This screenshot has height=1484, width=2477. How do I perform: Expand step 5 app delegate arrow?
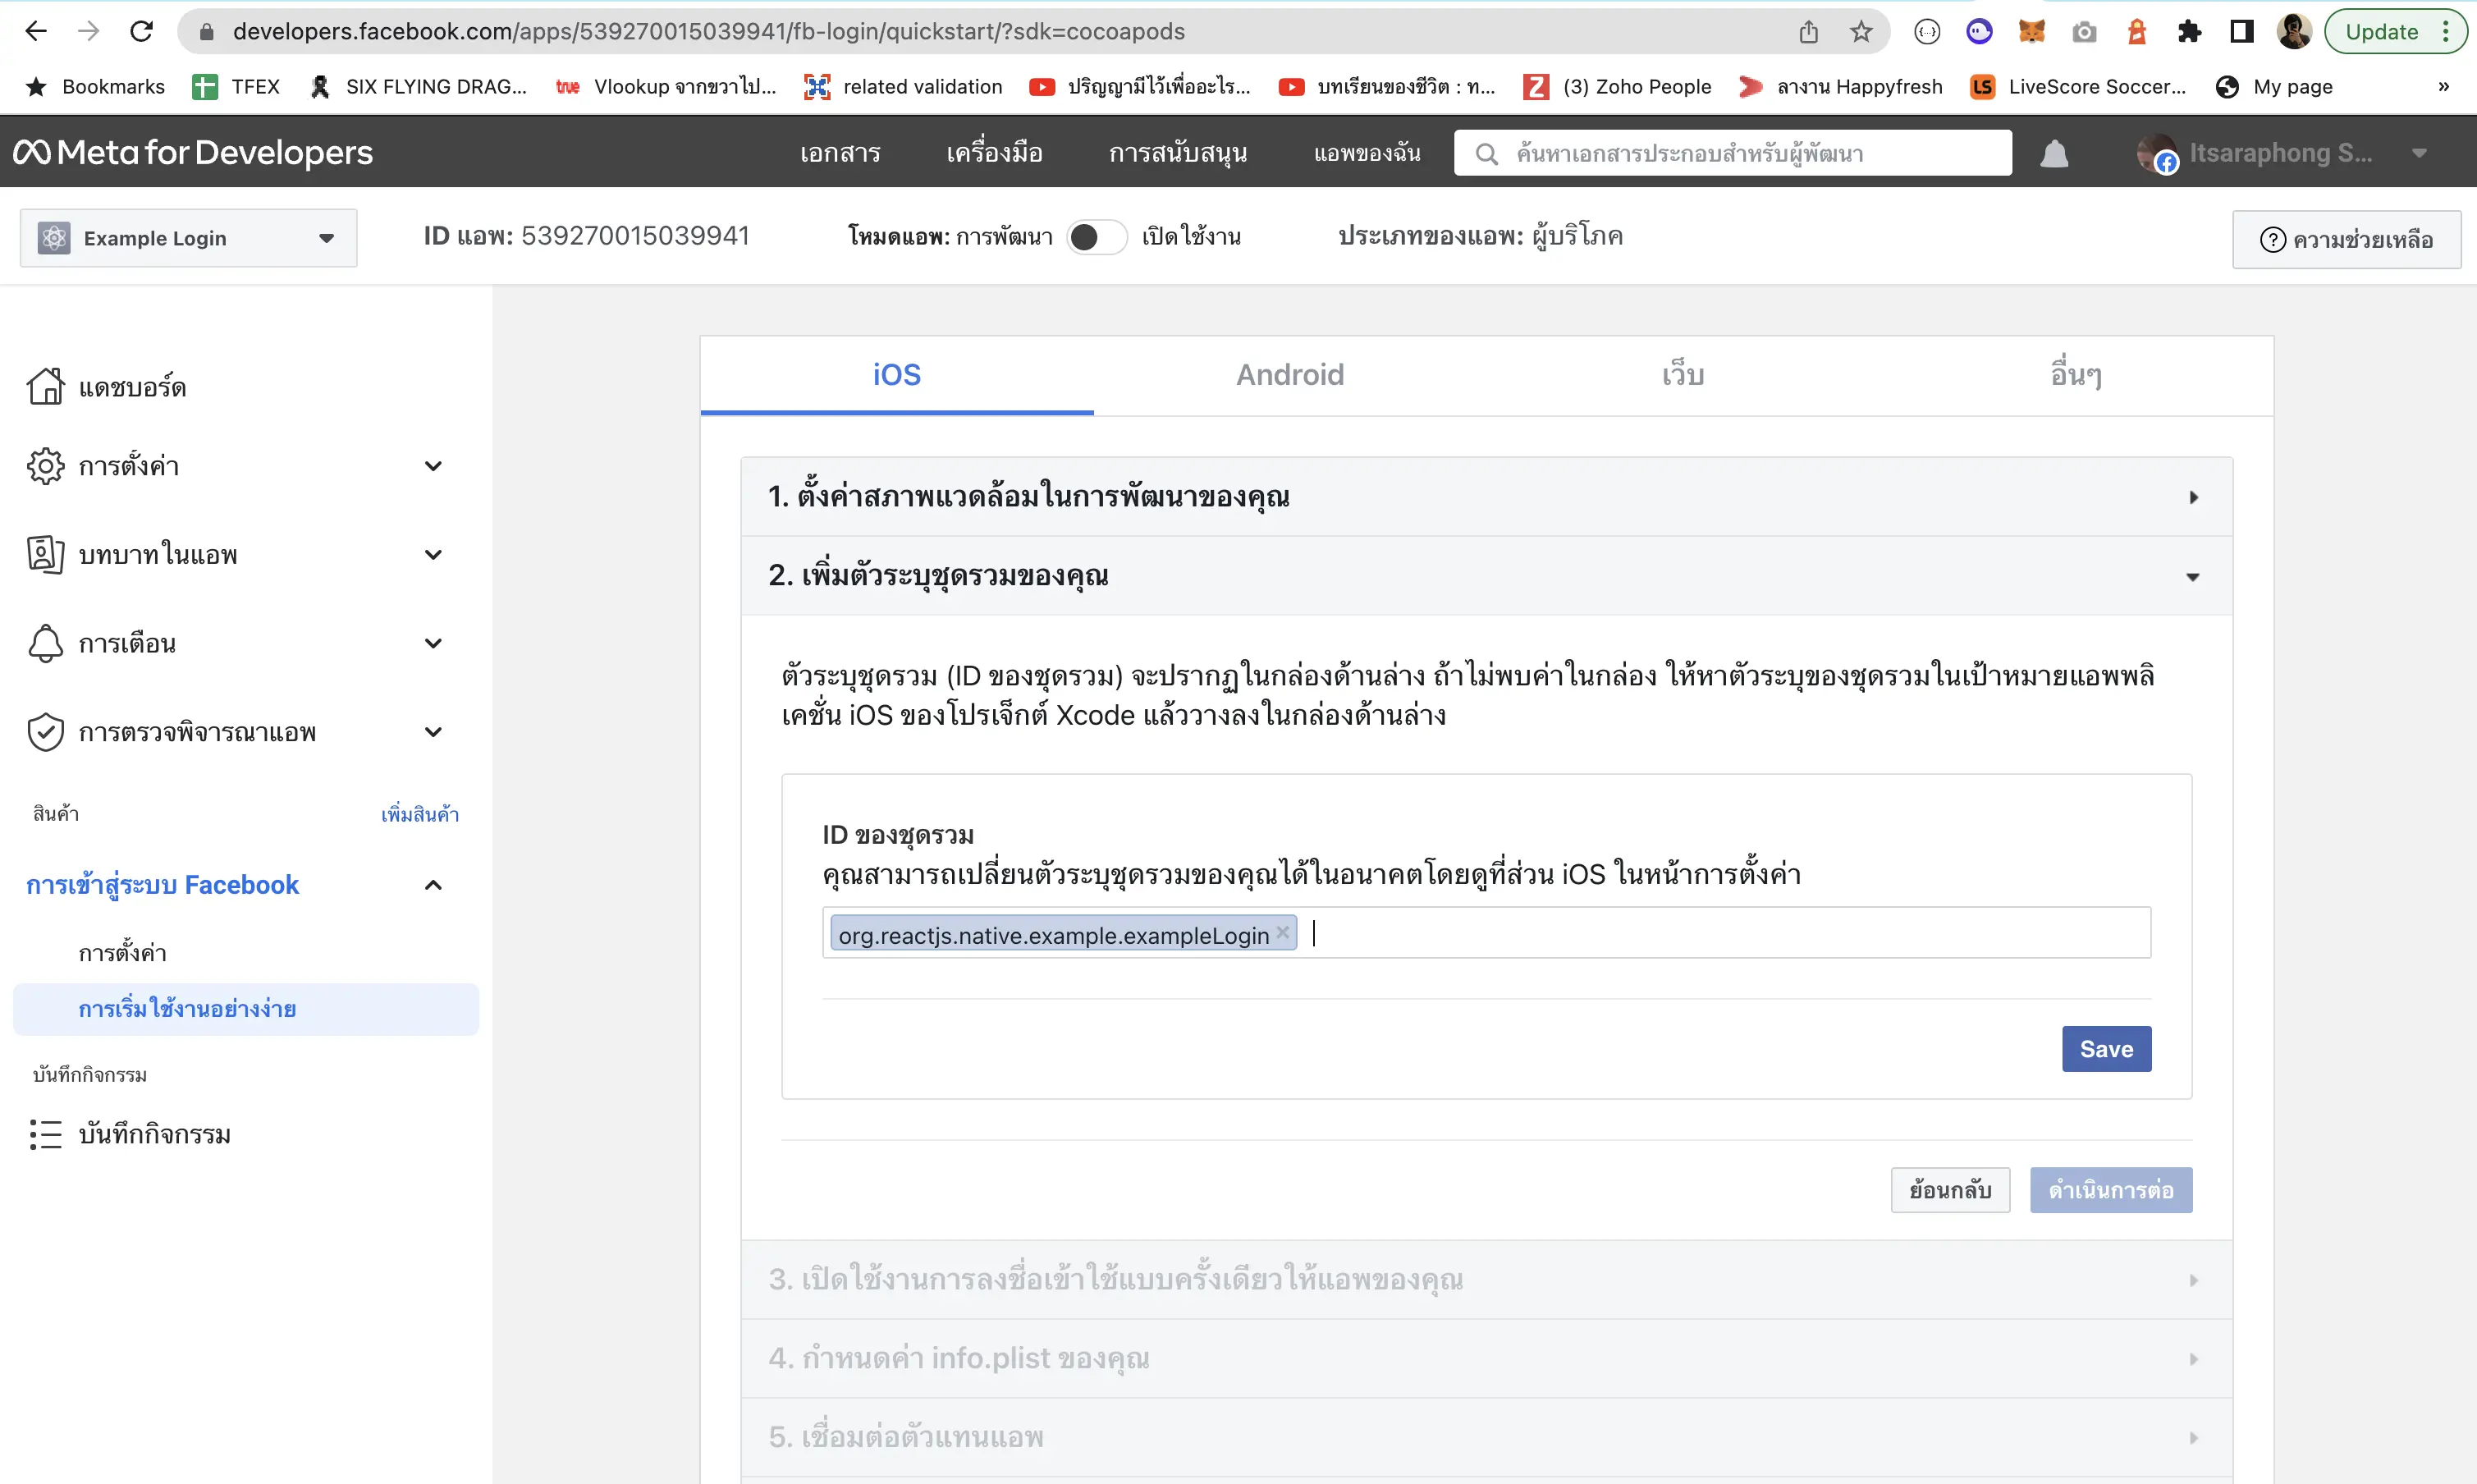coord(2193,1438)
